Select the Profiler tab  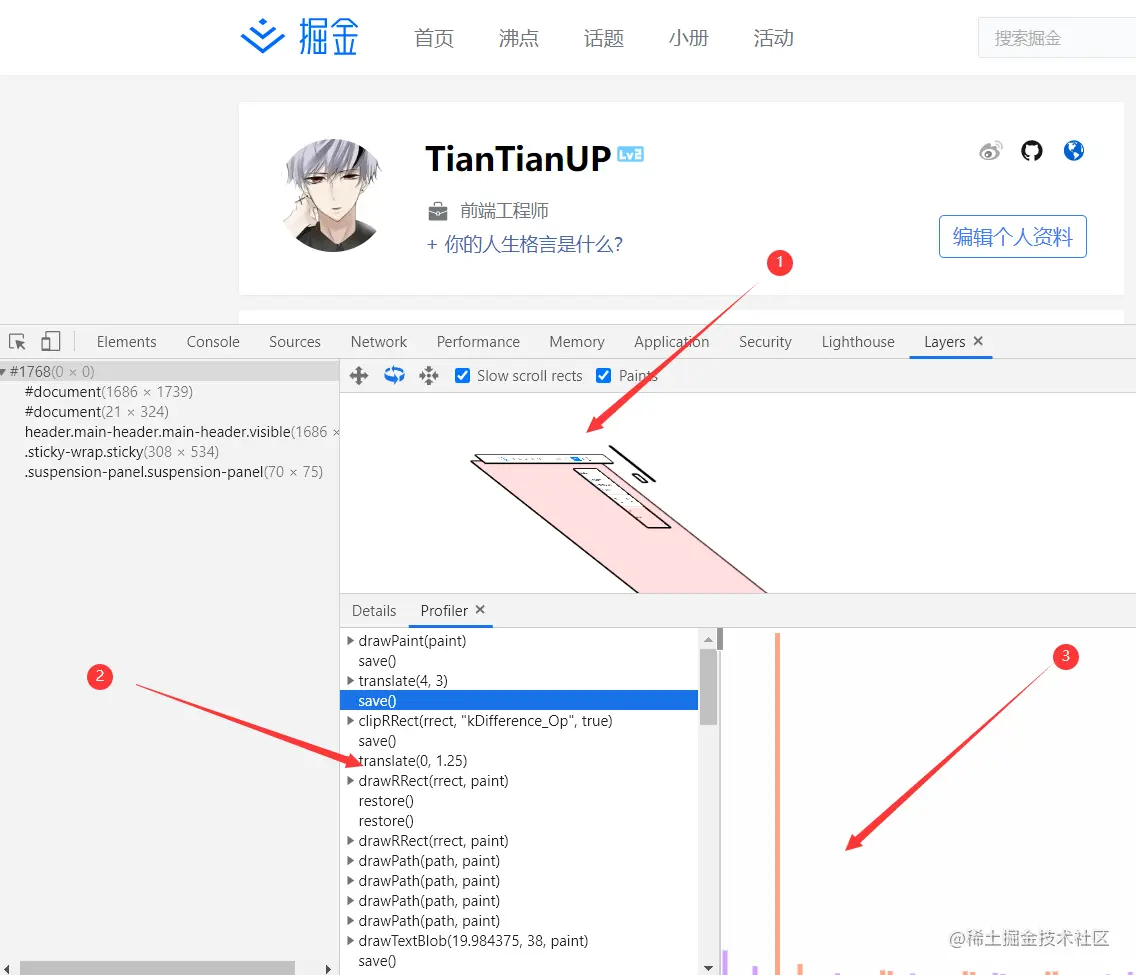pyautogui.click(x=444, y=611)
